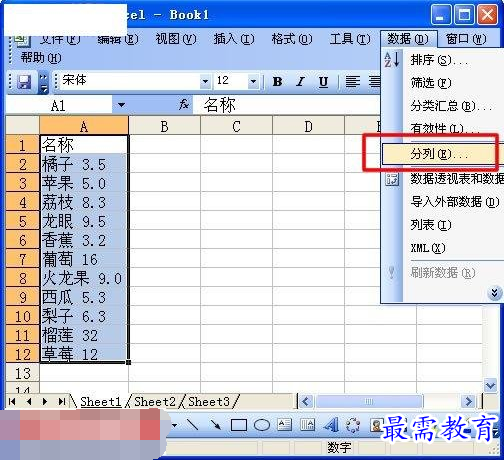
Task: Select cell containing 橘子 3.5
Action: click(x=84, y=164)
